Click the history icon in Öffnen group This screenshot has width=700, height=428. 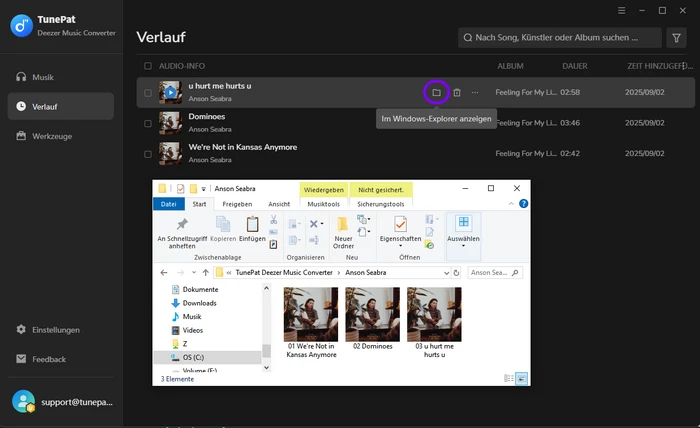click(x=429, y=245)
